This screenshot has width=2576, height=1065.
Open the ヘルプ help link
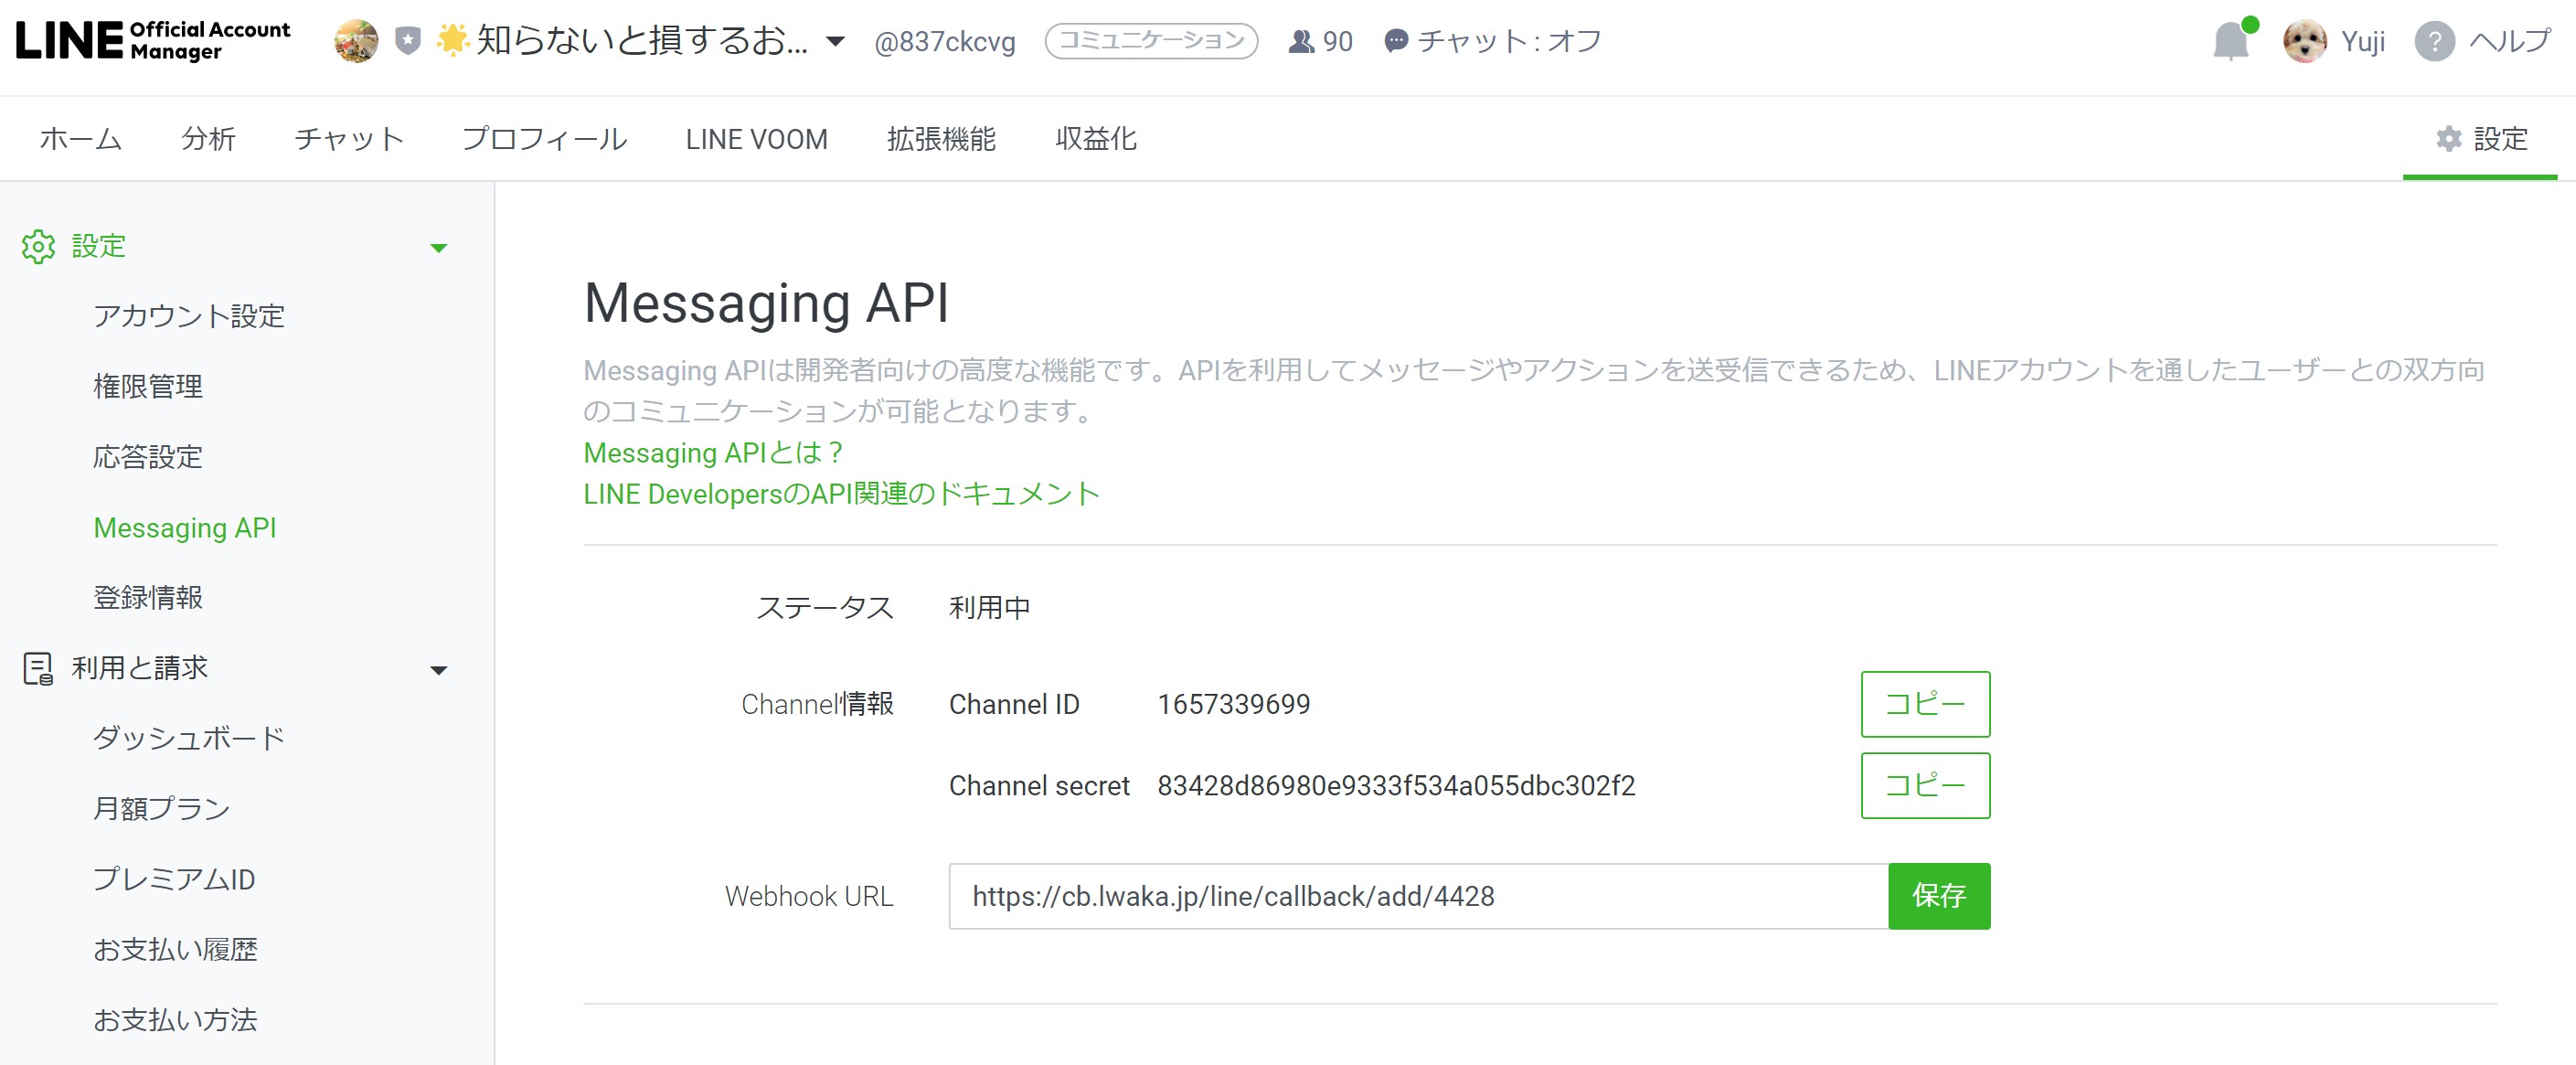click(x=2510, y=41)
